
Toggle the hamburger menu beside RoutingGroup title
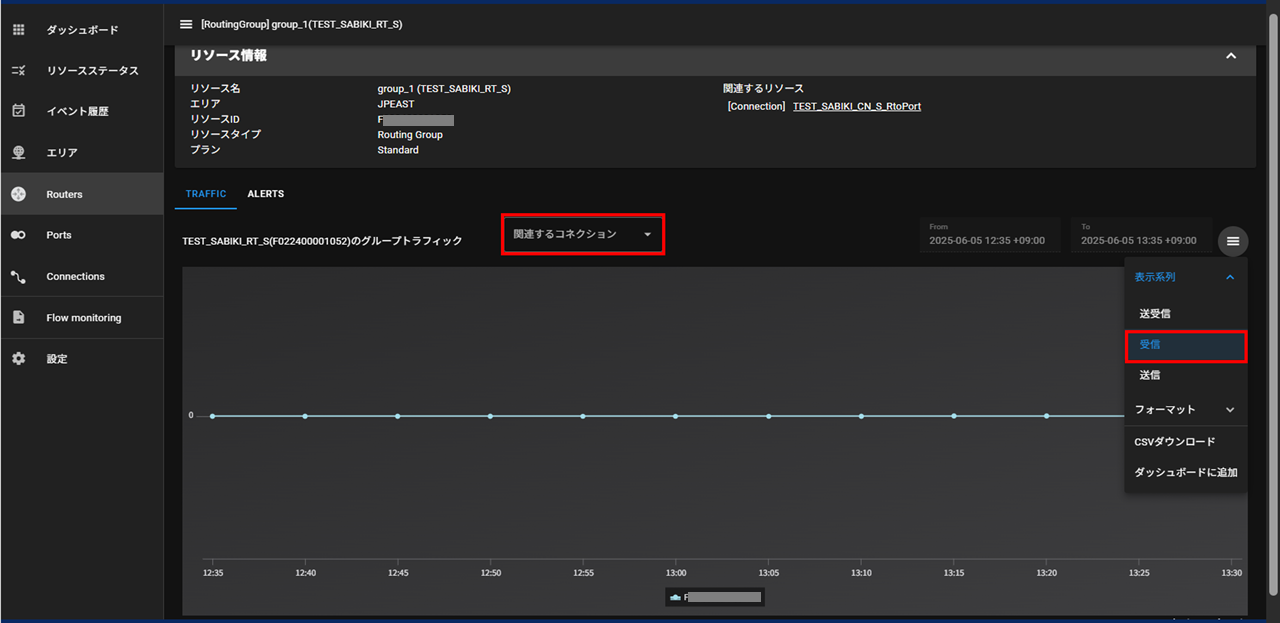coord(186,24)
